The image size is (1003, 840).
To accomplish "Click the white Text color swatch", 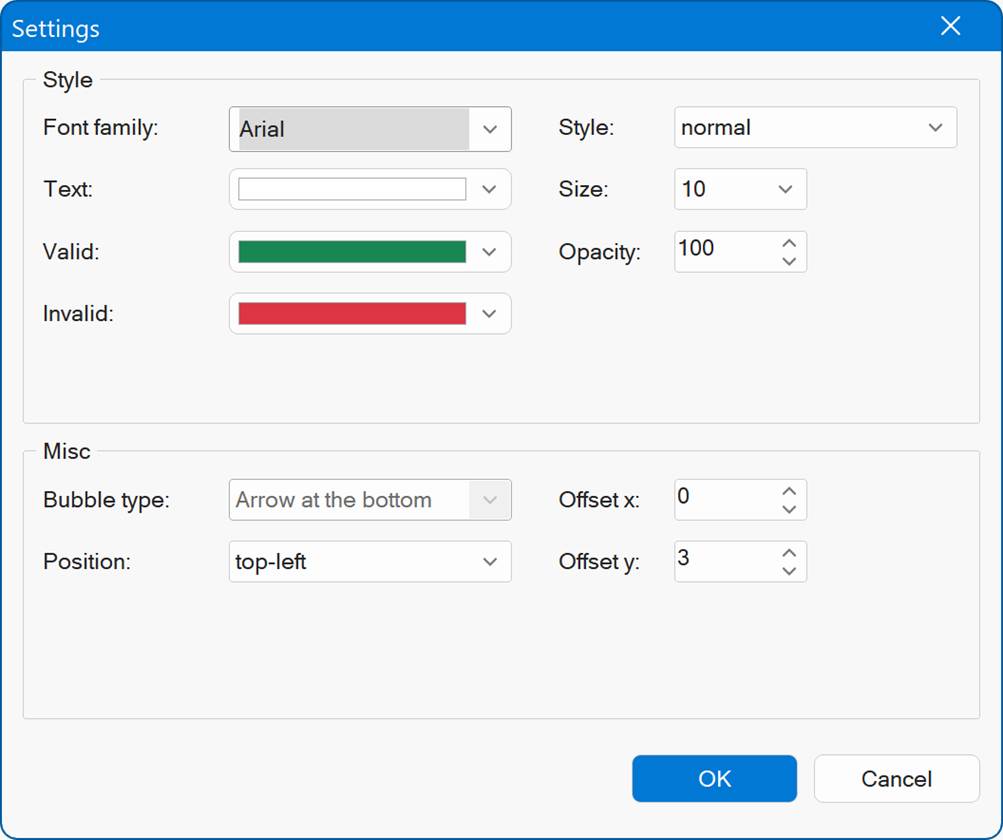I will click(352, 189).
